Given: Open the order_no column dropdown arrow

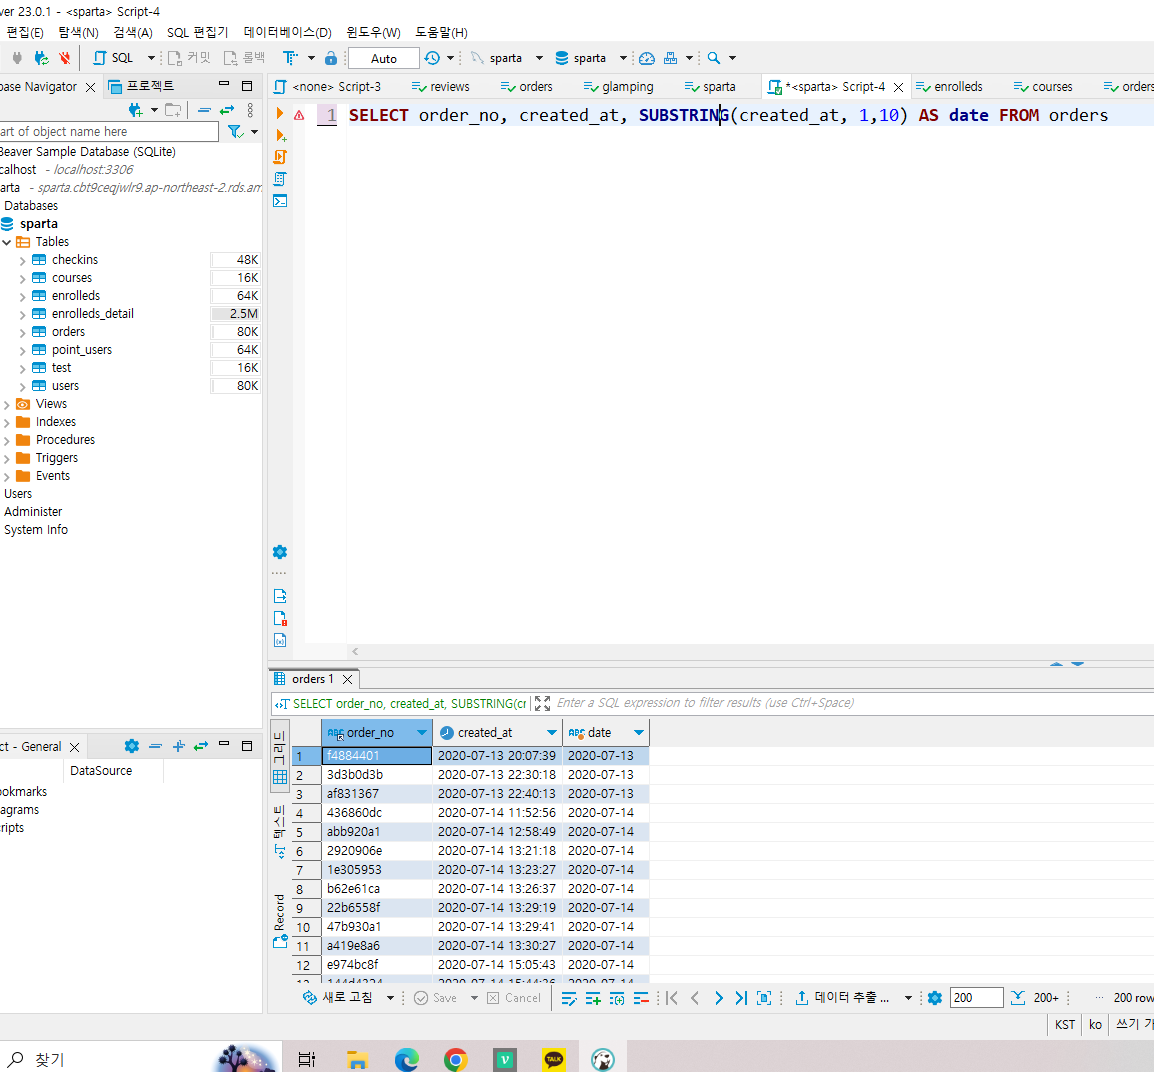Looking at the screenshot, I should point(422,733).
